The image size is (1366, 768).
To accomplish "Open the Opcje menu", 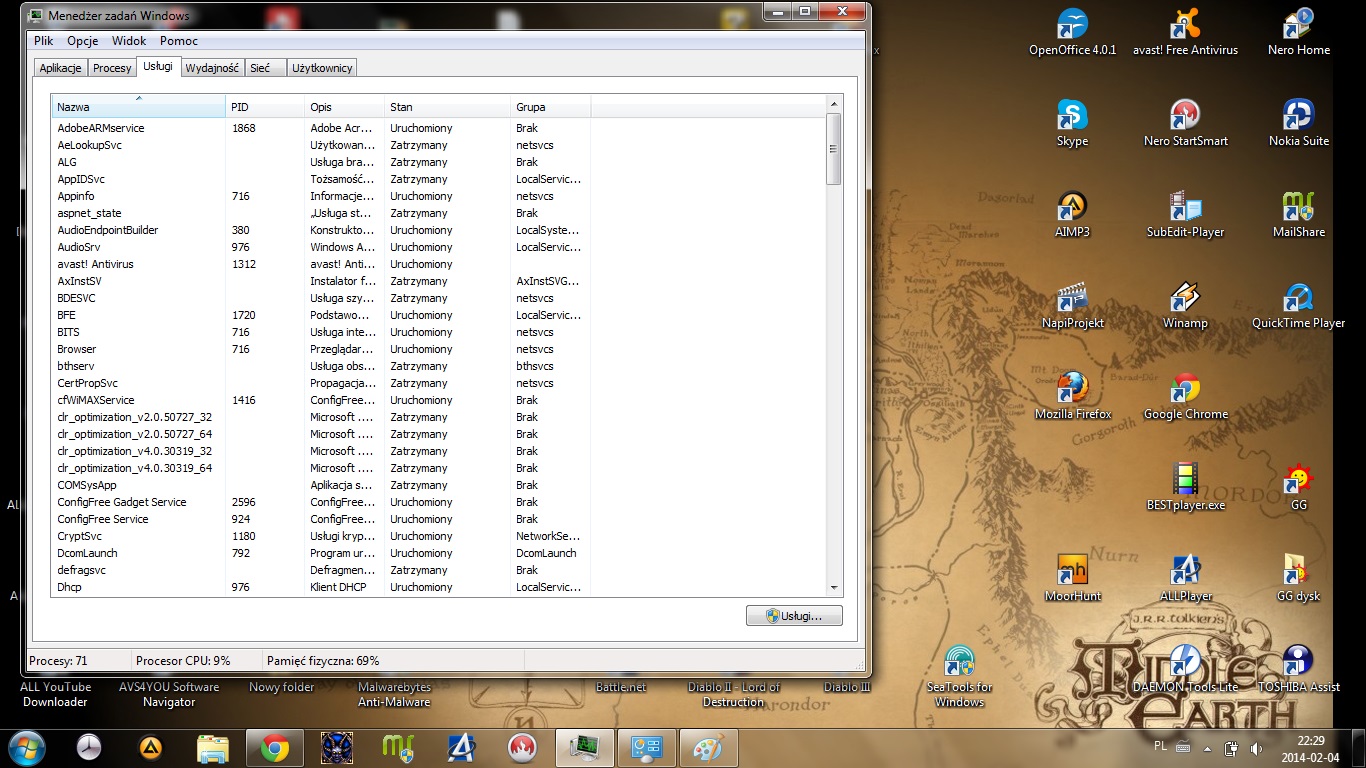I will coord(82,41).
